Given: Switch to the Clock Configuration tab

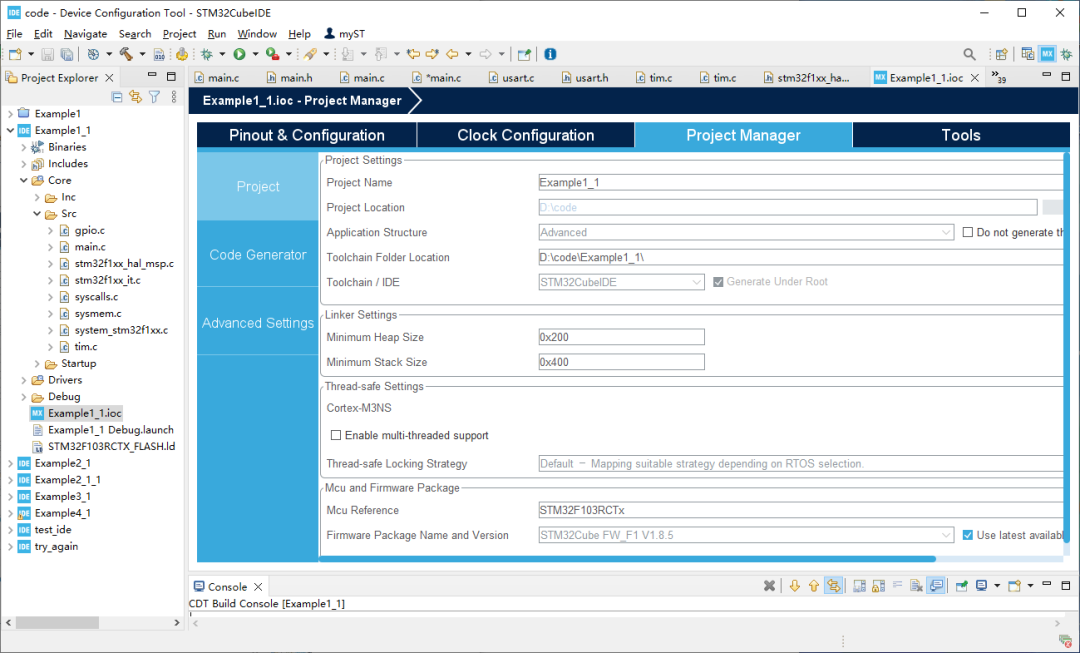Looking at the screenshot, I should (x=526, y=135).
